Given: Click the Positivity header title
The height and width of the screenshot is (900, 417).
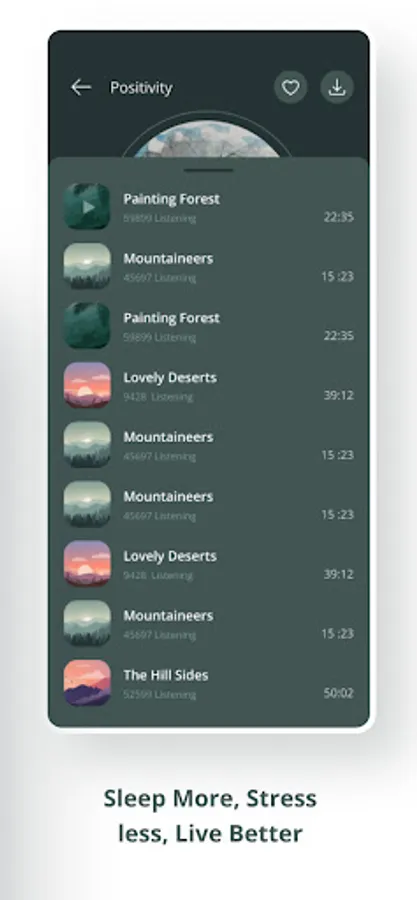Looking at the screenshot, I should tap(141, 88).
